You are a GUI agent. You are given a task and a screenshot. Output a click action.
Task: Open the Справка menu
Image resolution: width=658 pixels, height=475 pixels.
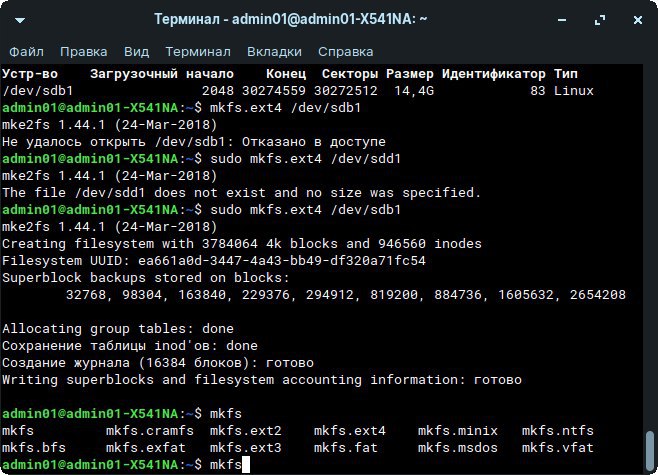tap(345, 51)
